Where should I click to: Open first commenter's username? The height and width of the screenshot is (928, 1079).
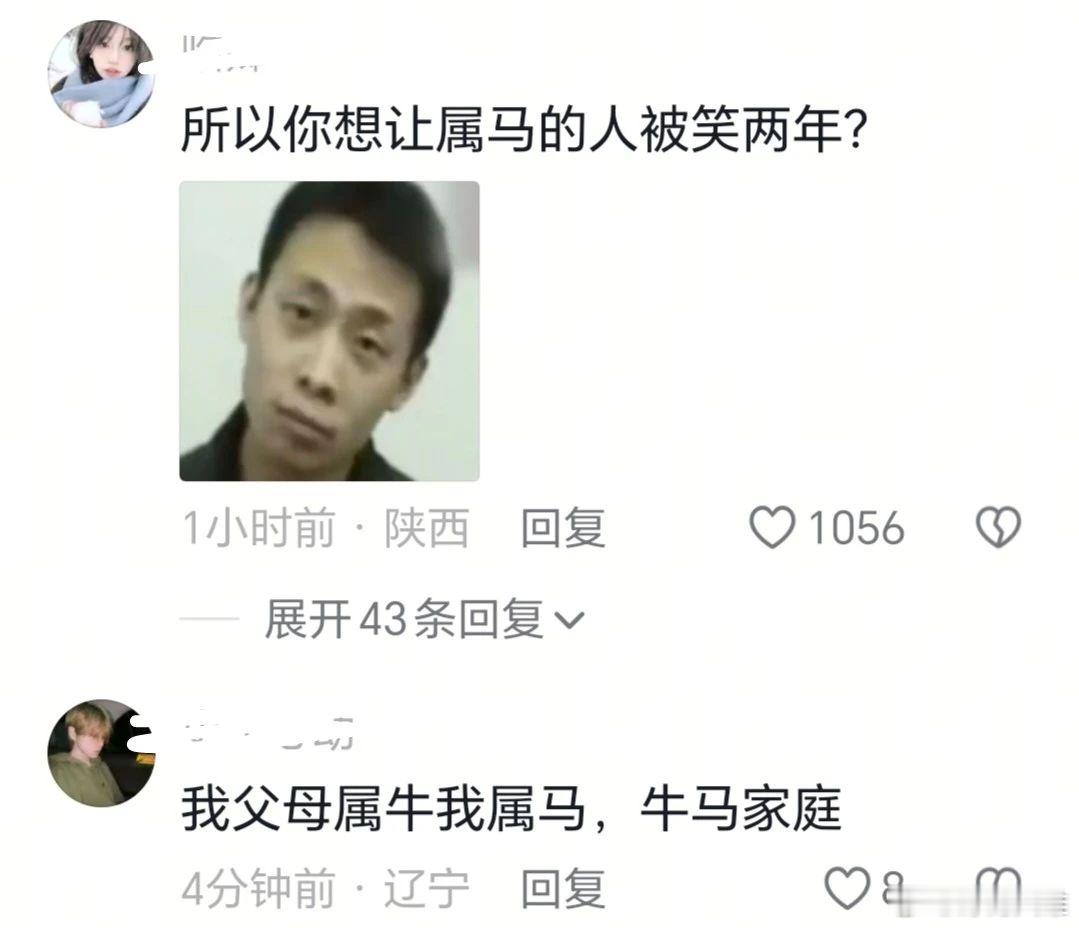(x=221, y=54)
